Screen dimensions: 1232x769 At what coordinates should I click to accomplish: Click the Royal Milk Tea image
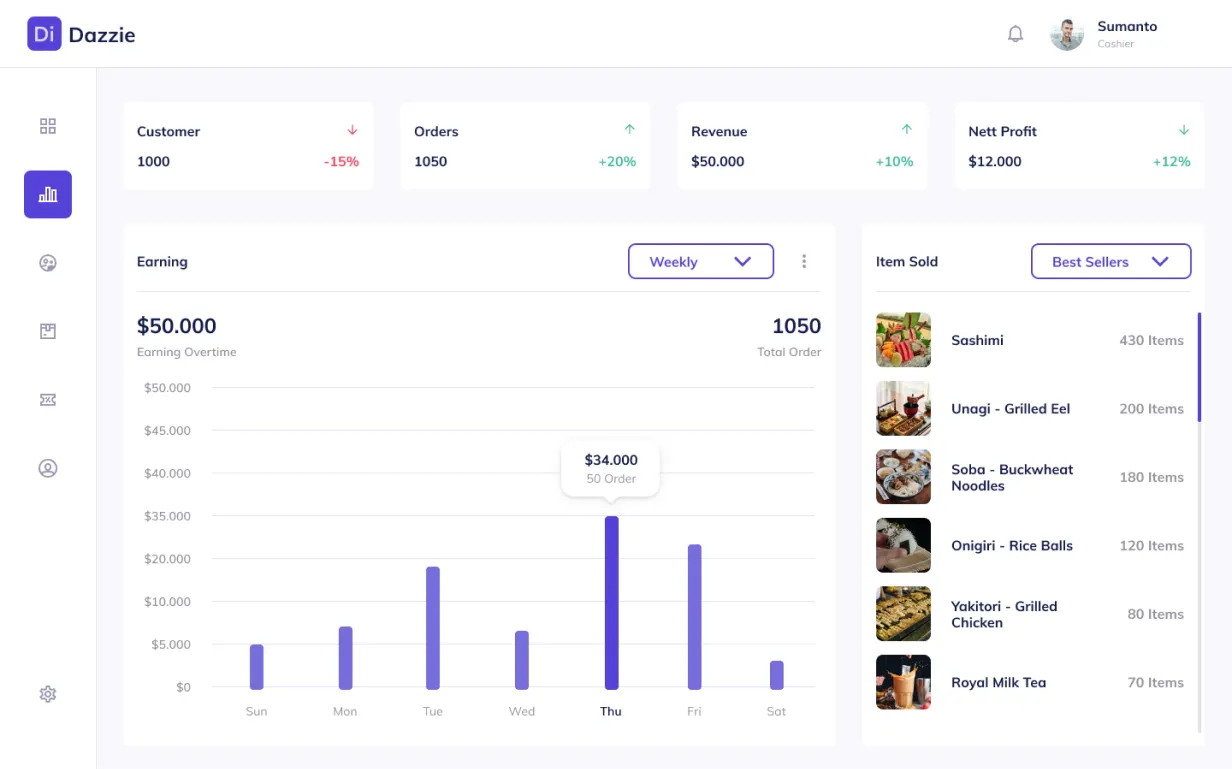pos(903,682)
